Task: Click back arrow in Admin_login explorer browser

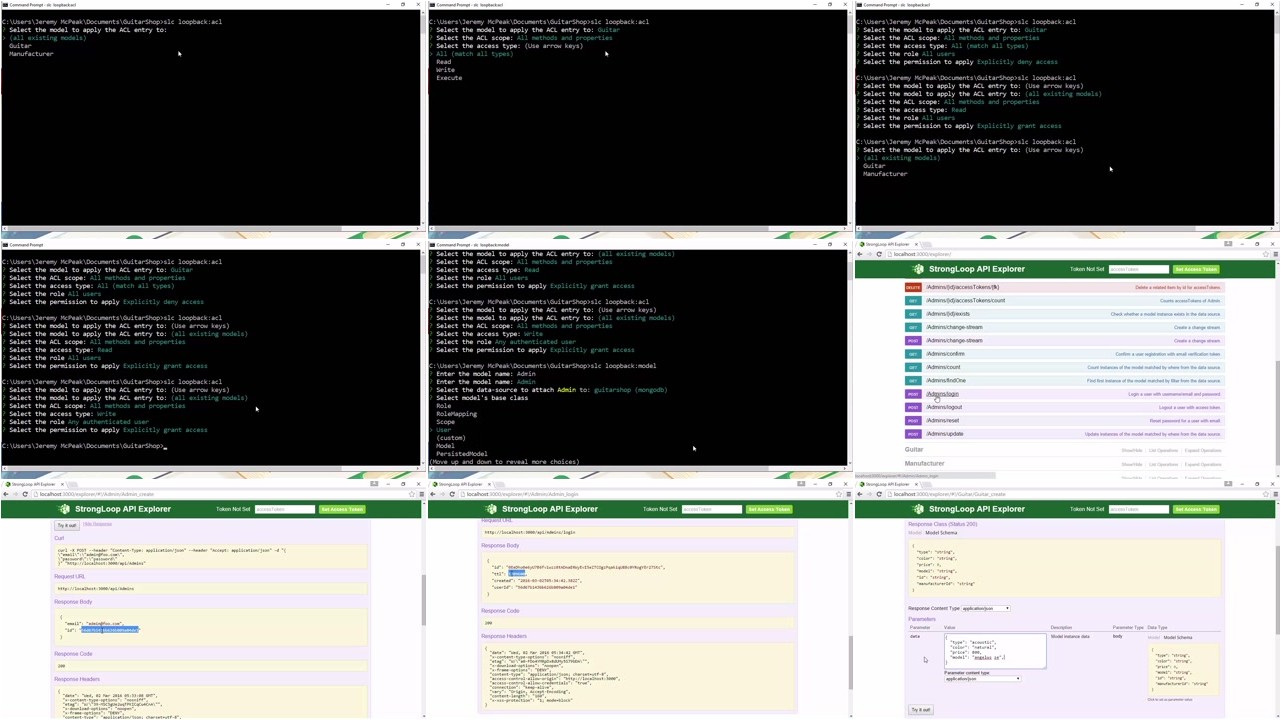Action: 433,494
